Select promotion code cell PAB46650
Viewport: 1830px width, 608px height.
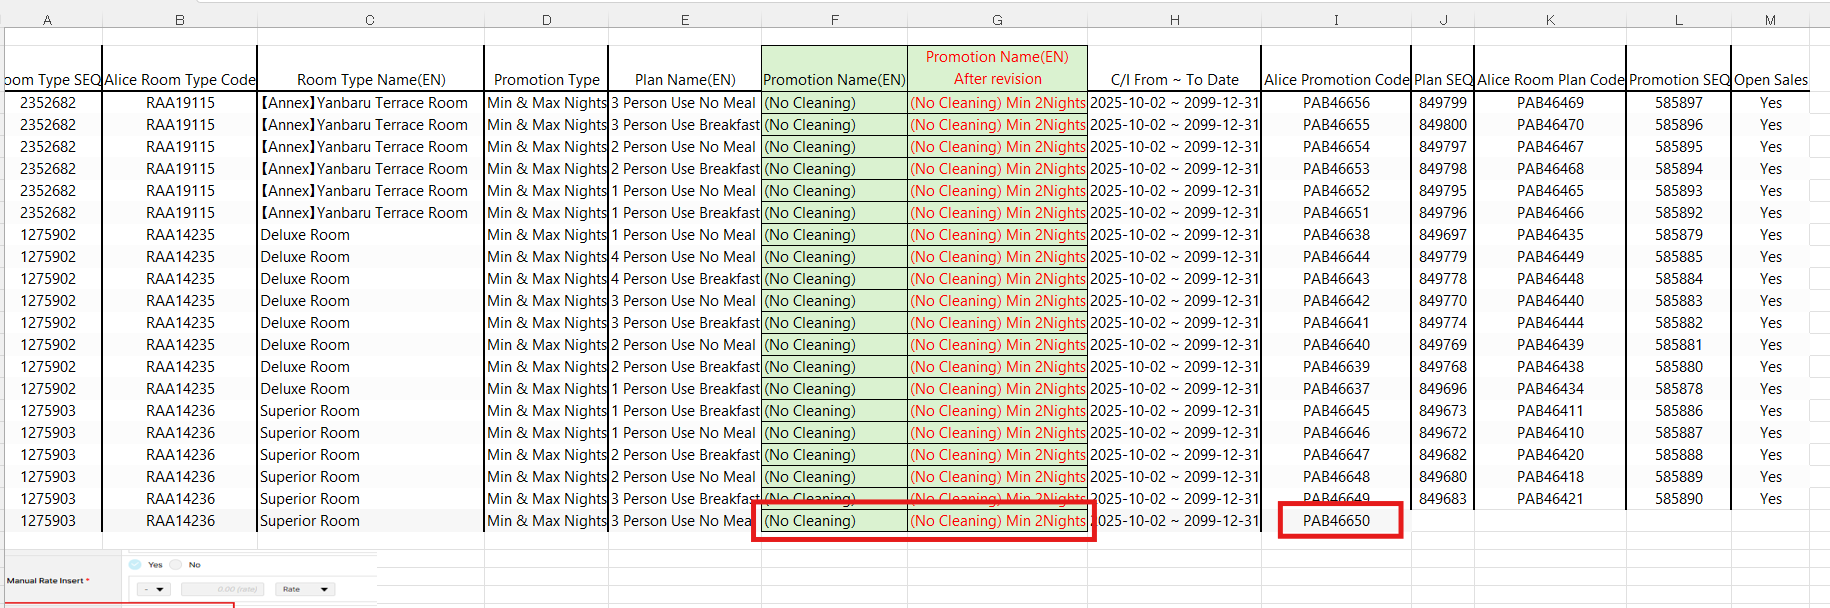point(1336,521)
